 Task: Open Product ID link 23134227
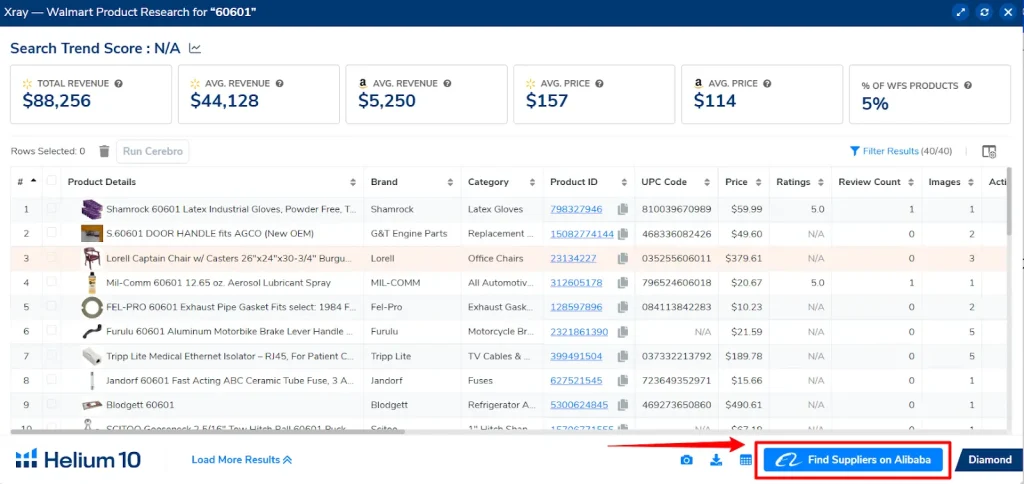pyautogui.click(x=573, y=258)
